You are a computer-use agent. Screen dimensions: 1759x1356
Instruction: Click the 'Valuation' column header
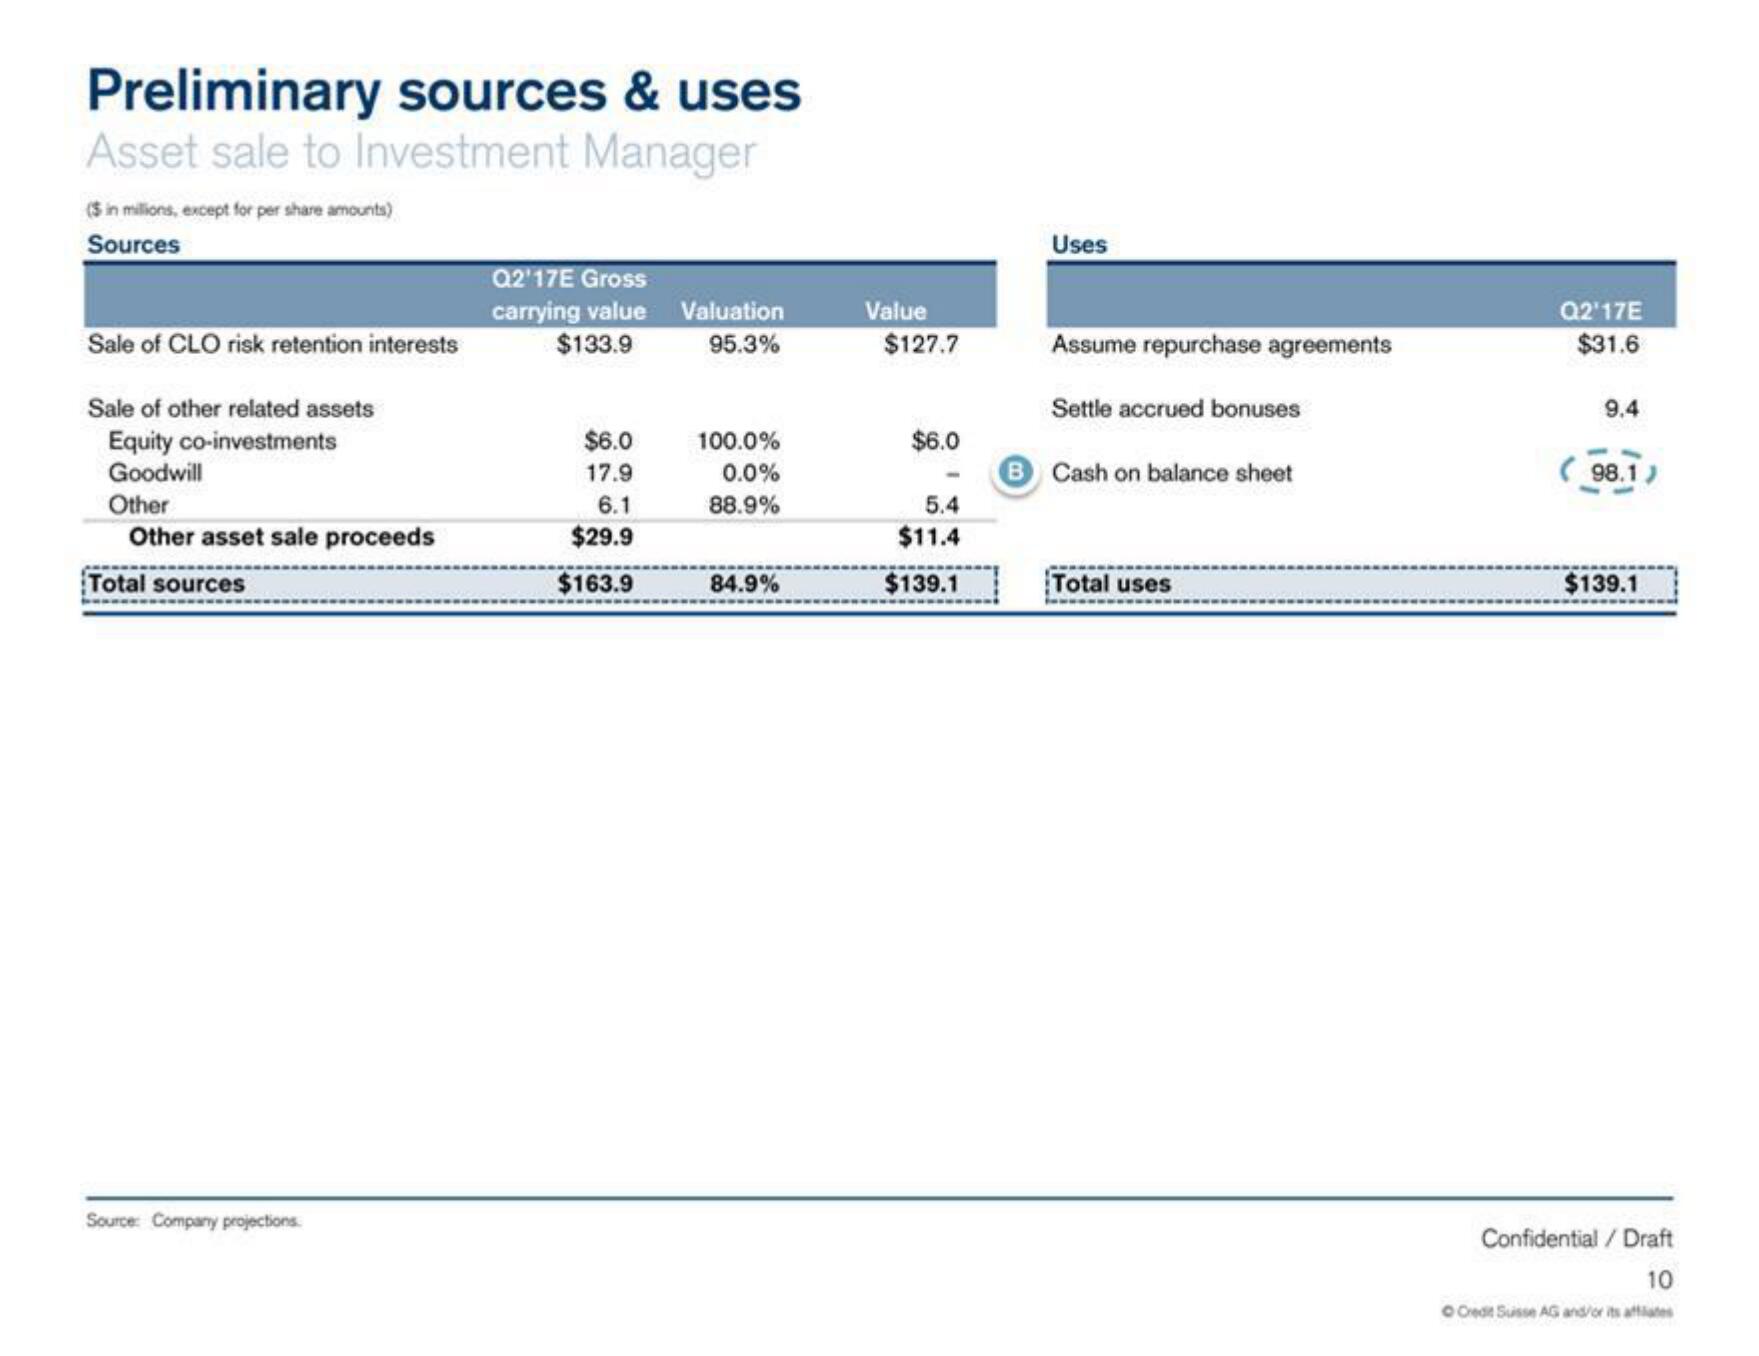[x=732, y=311]
